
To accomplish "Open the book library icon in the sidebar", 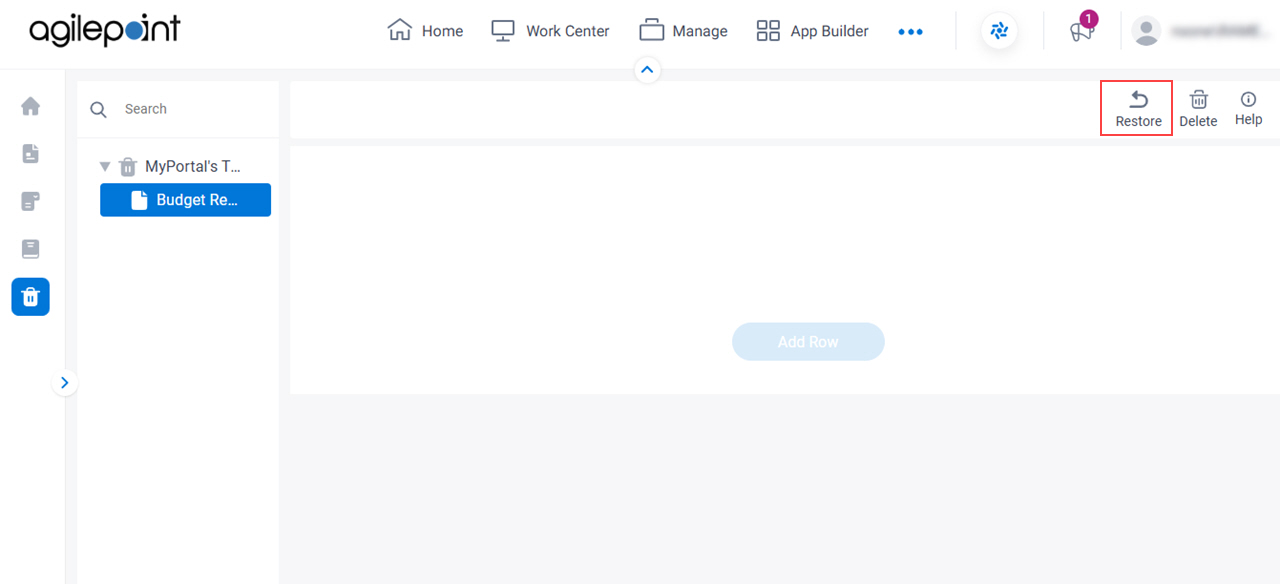I will pyautogui.click(x=31, y=249).
